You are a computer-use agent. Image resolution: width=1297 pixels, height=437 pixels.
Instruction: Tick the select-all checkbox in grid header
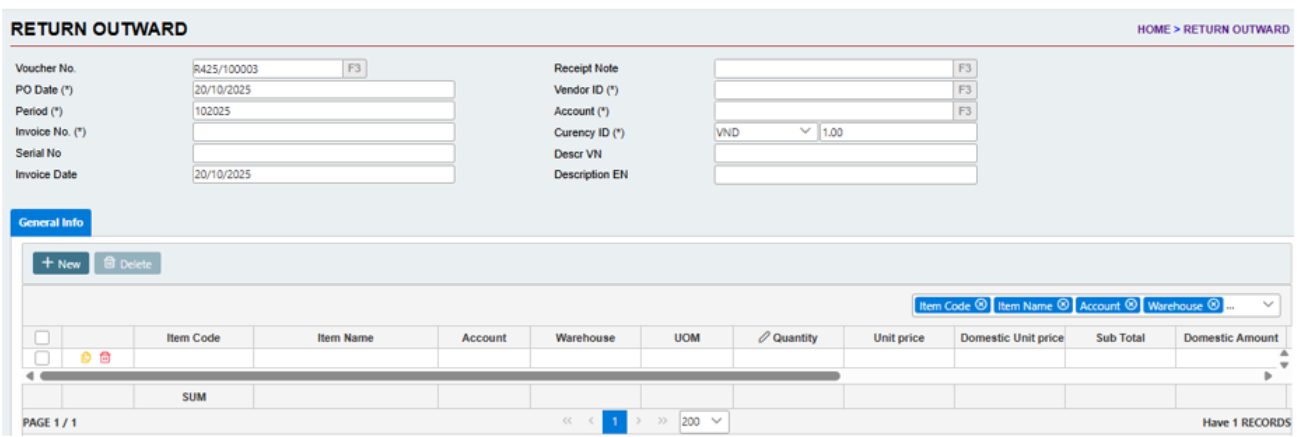click(x=42, y=338)
